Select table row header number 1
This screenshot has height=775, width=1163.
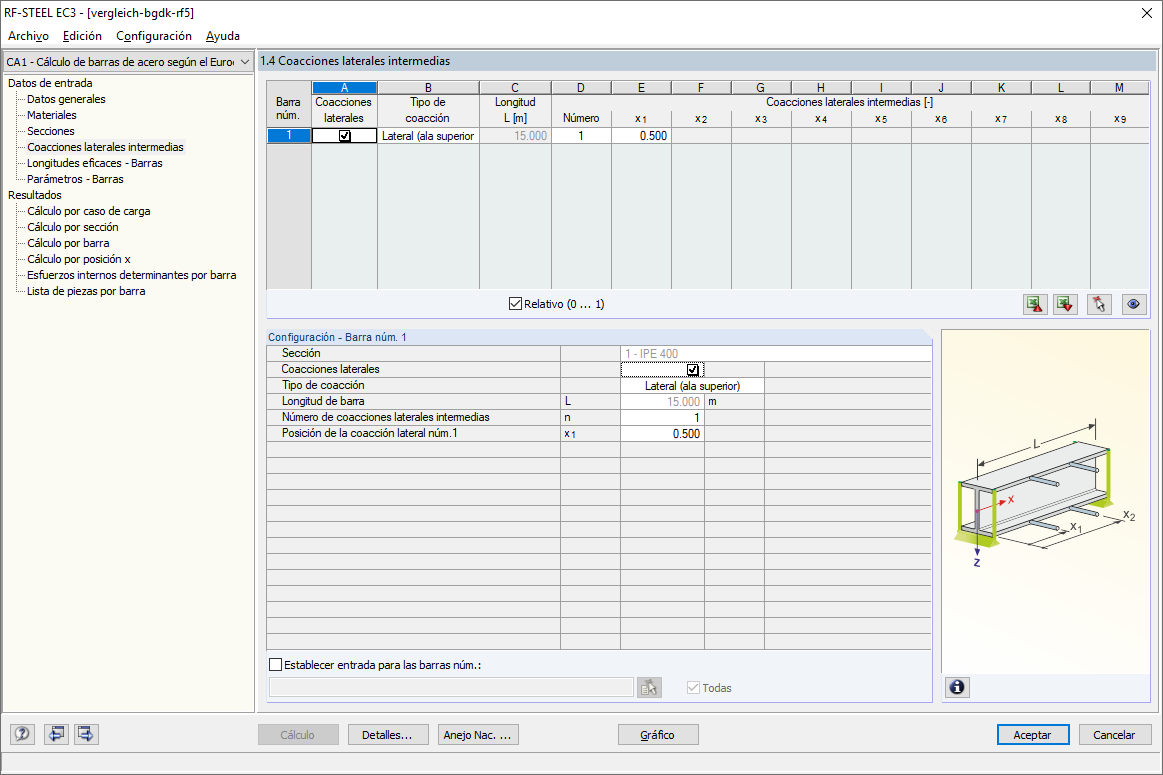(x=289, y=136)
